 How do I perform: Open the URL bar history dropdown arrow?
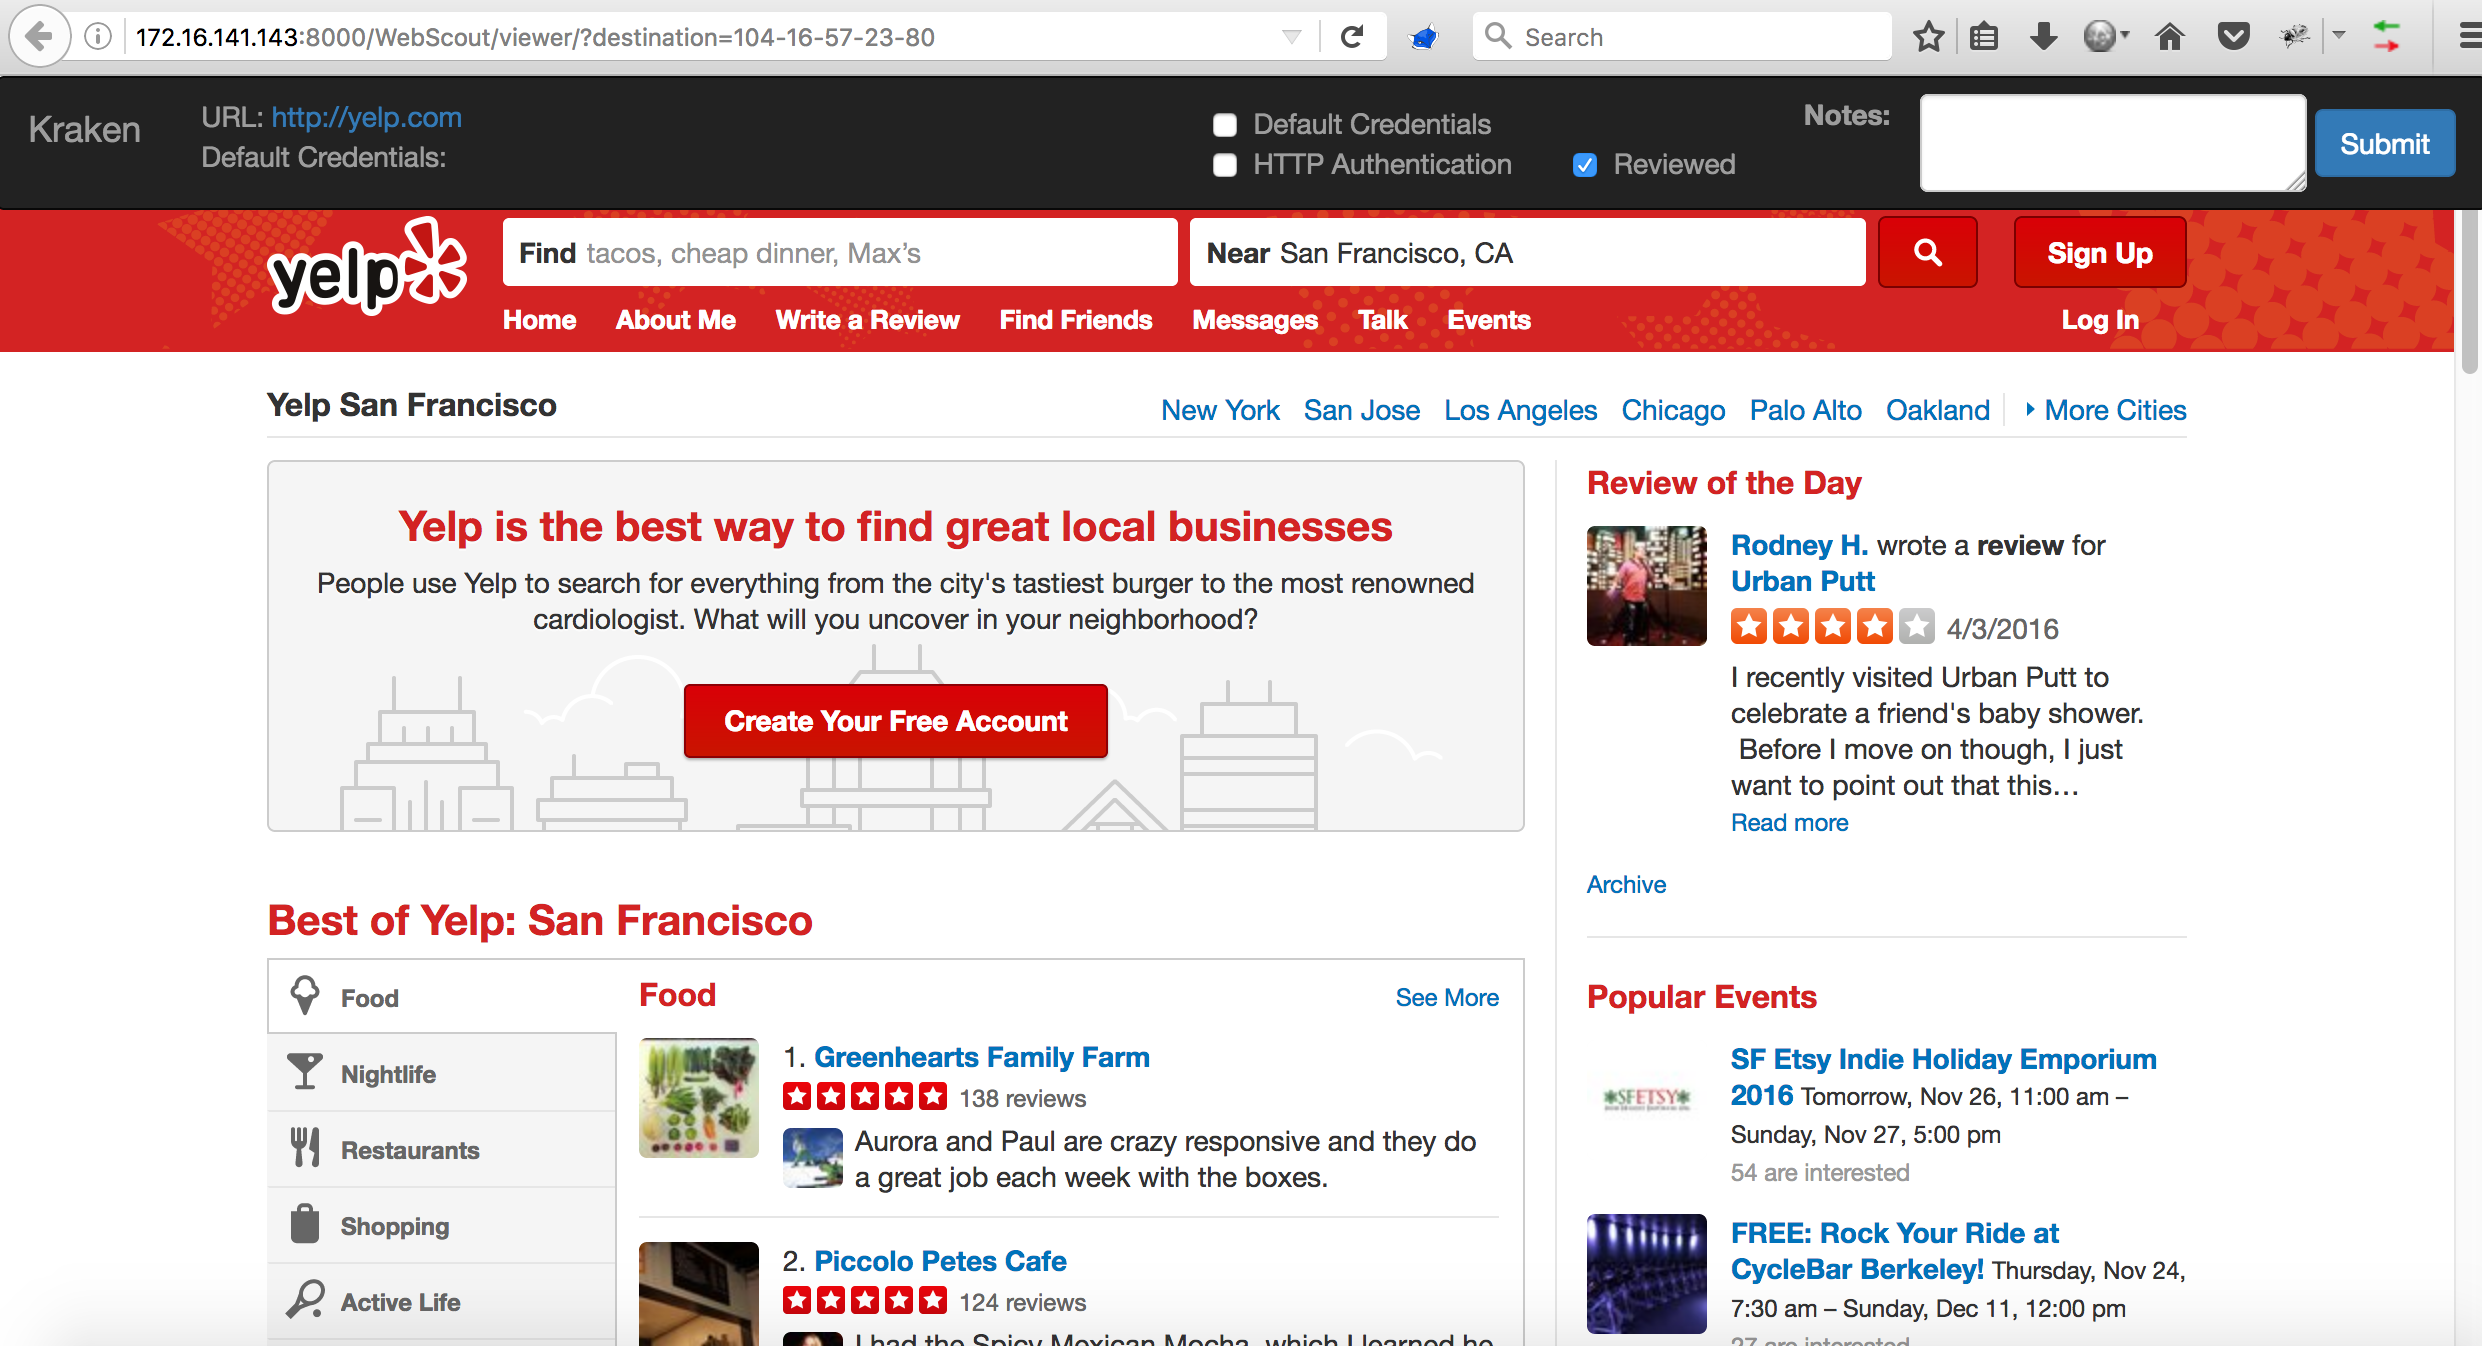point(1291,37)
